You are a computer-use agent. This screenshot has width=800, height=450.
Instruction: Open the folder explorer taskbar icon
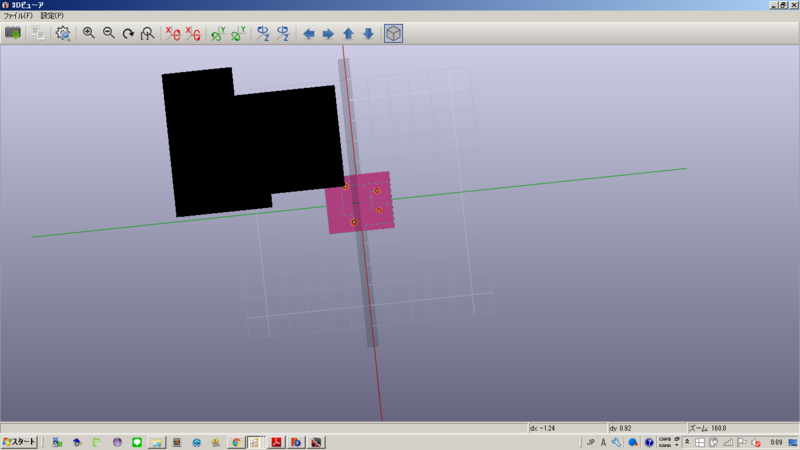point(157,442)
